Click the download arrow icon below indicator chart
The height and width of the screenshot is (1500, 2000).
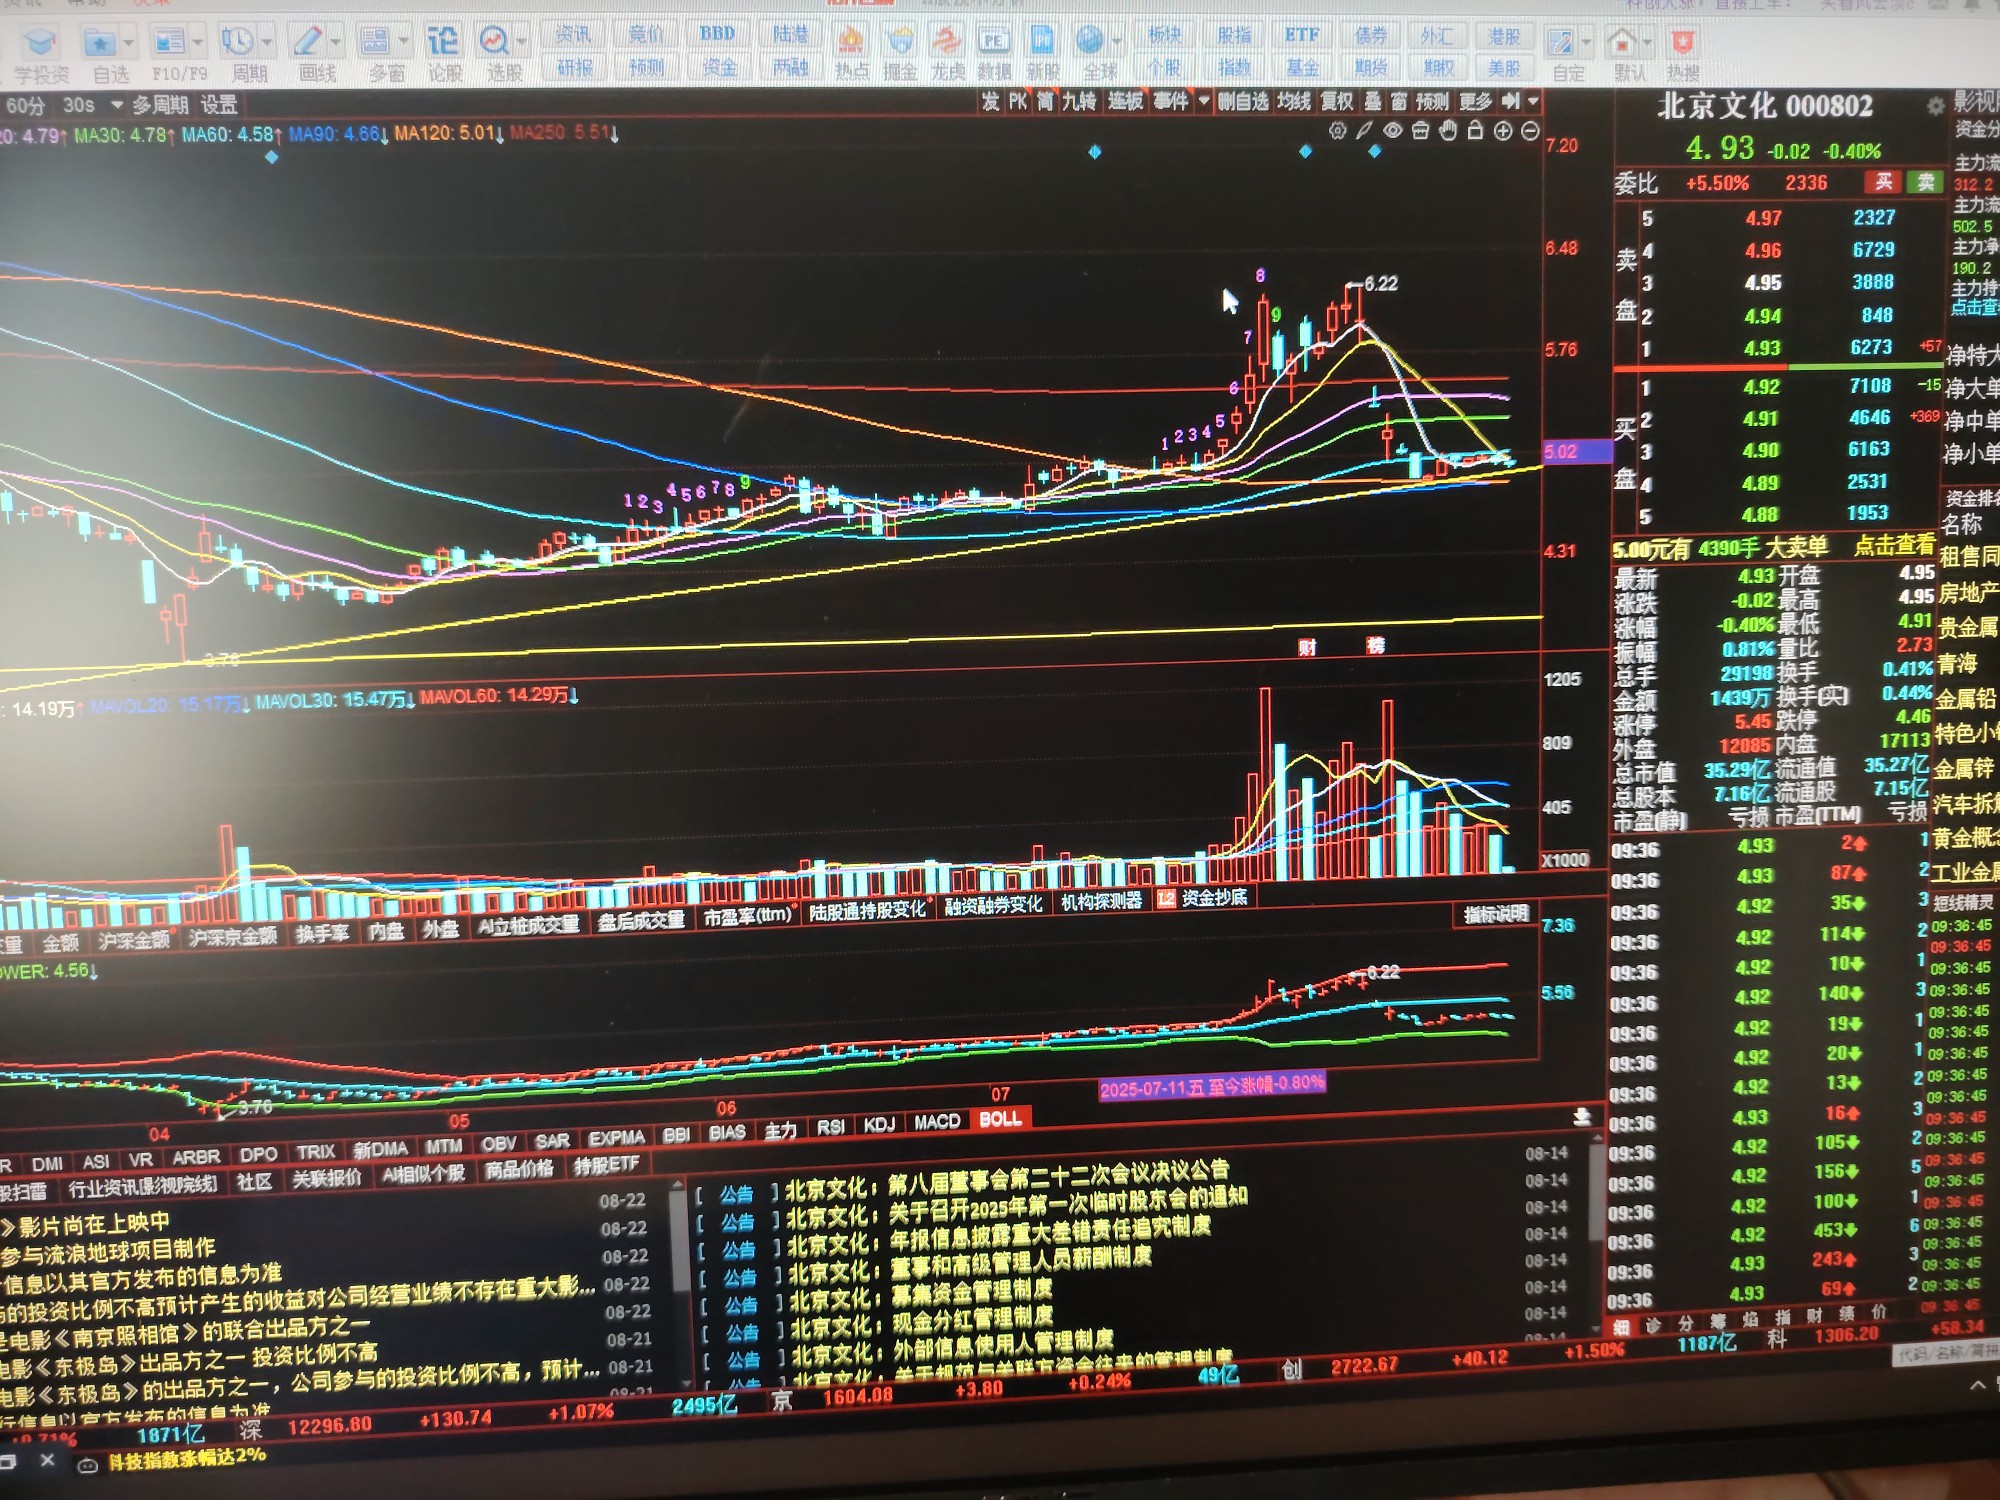[x=1582, y=1116]
